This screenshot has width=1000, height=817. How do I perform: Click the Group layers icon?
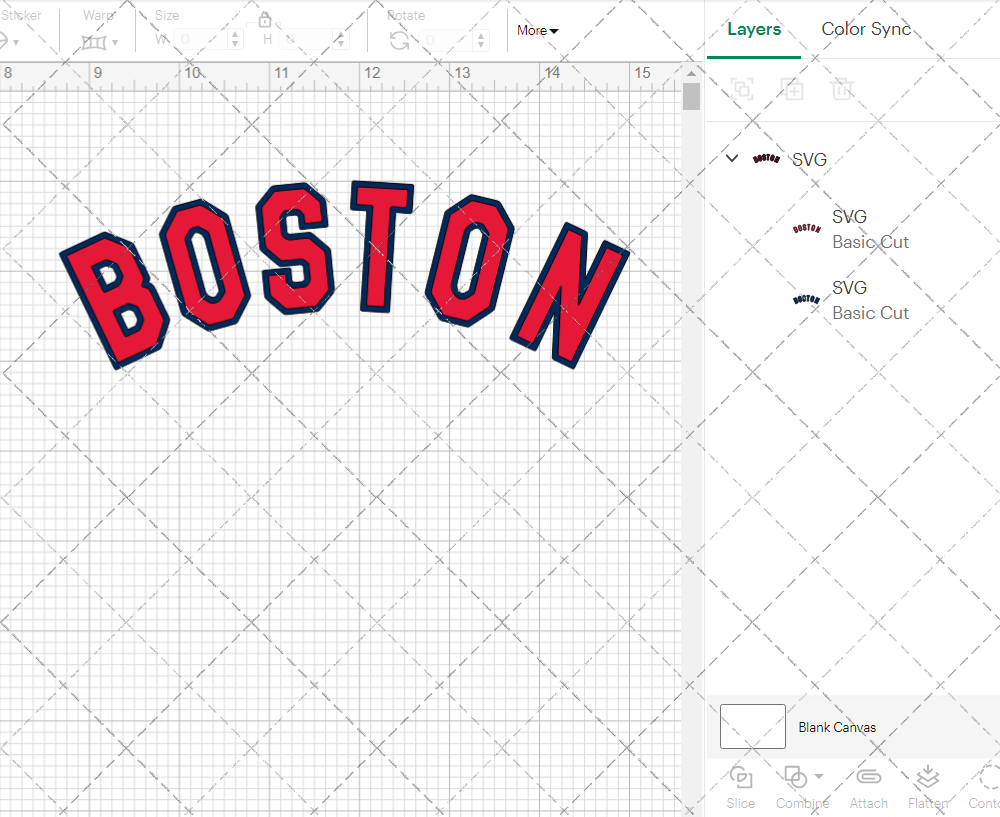tap(742, 89)
